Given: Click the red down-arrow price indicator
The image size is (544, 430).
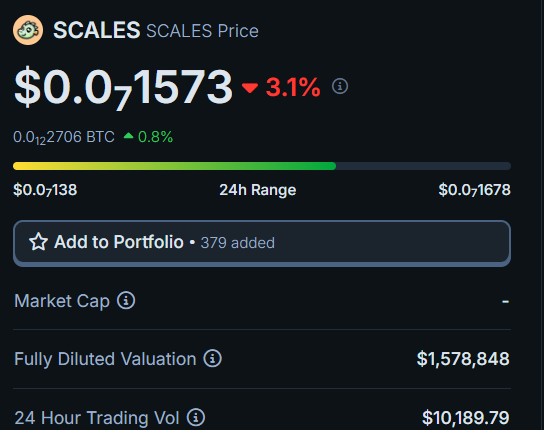Looking at the screenshot, I should tap(250, 88).
